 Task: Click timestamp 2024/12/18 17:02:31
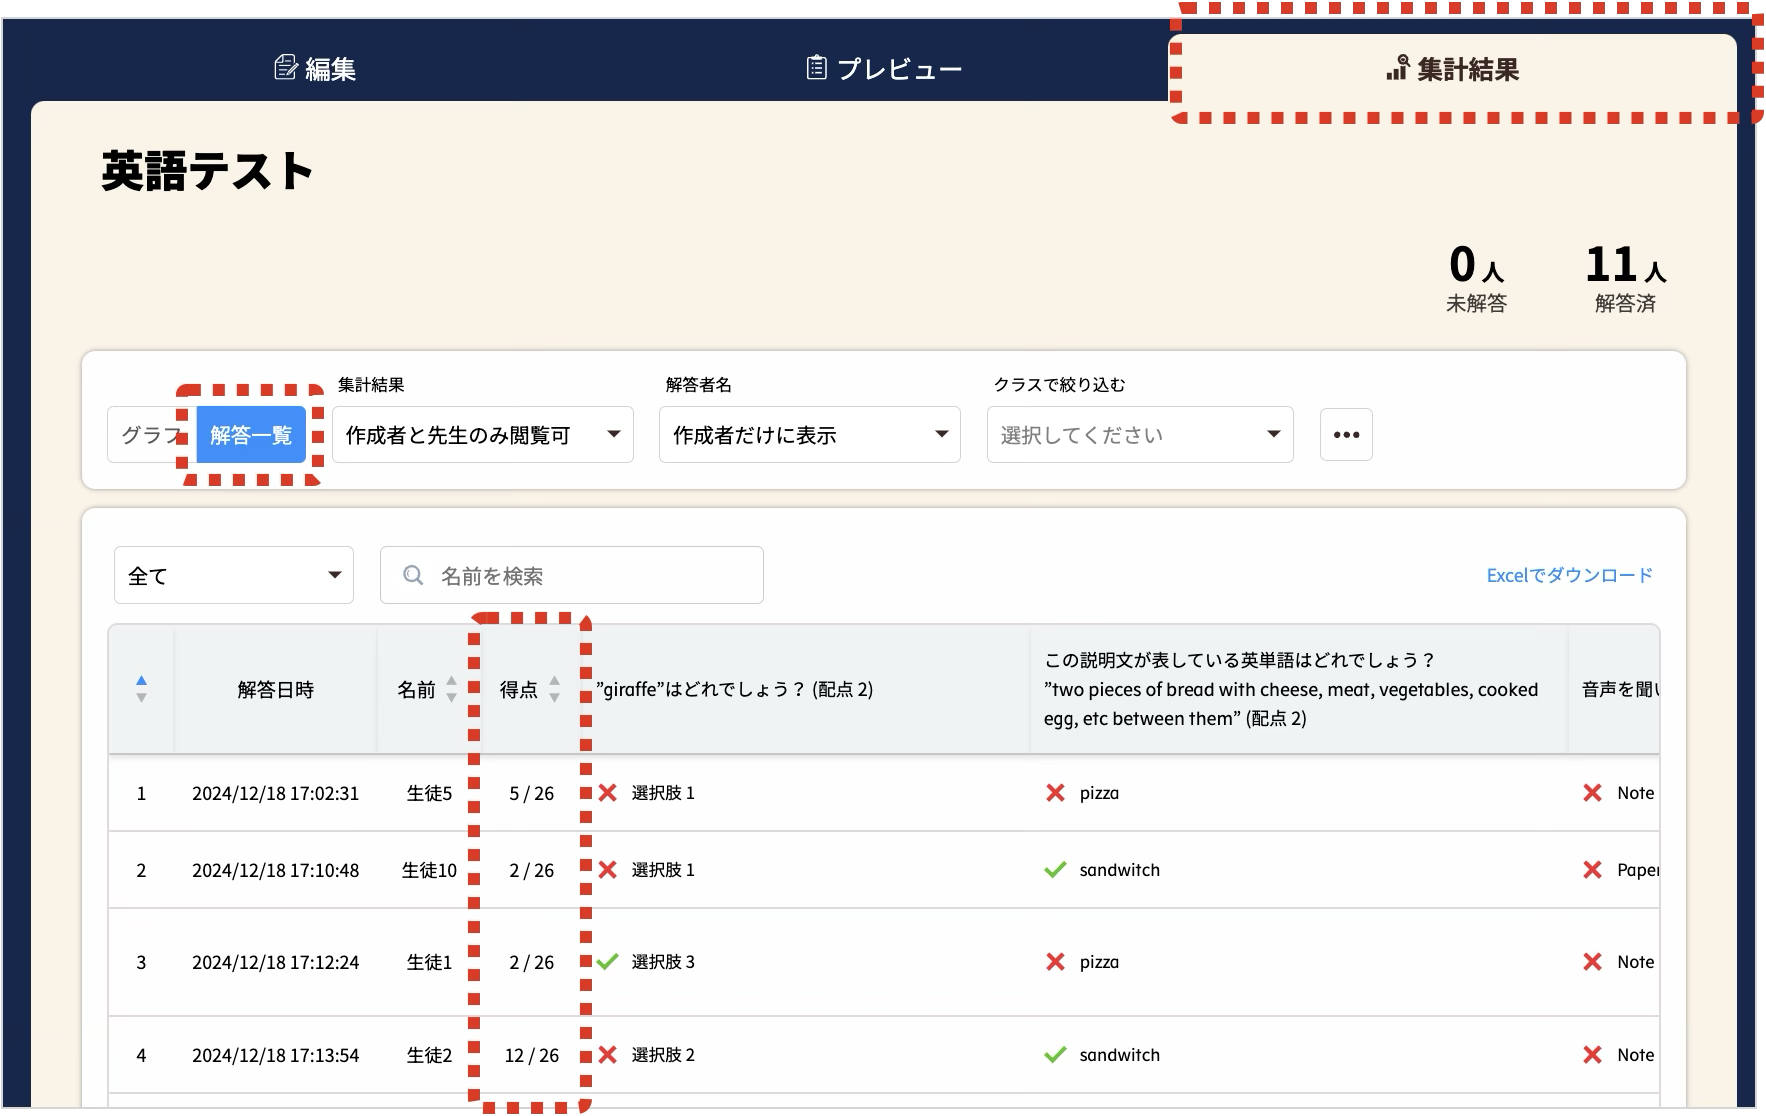(x=275, y=793)
